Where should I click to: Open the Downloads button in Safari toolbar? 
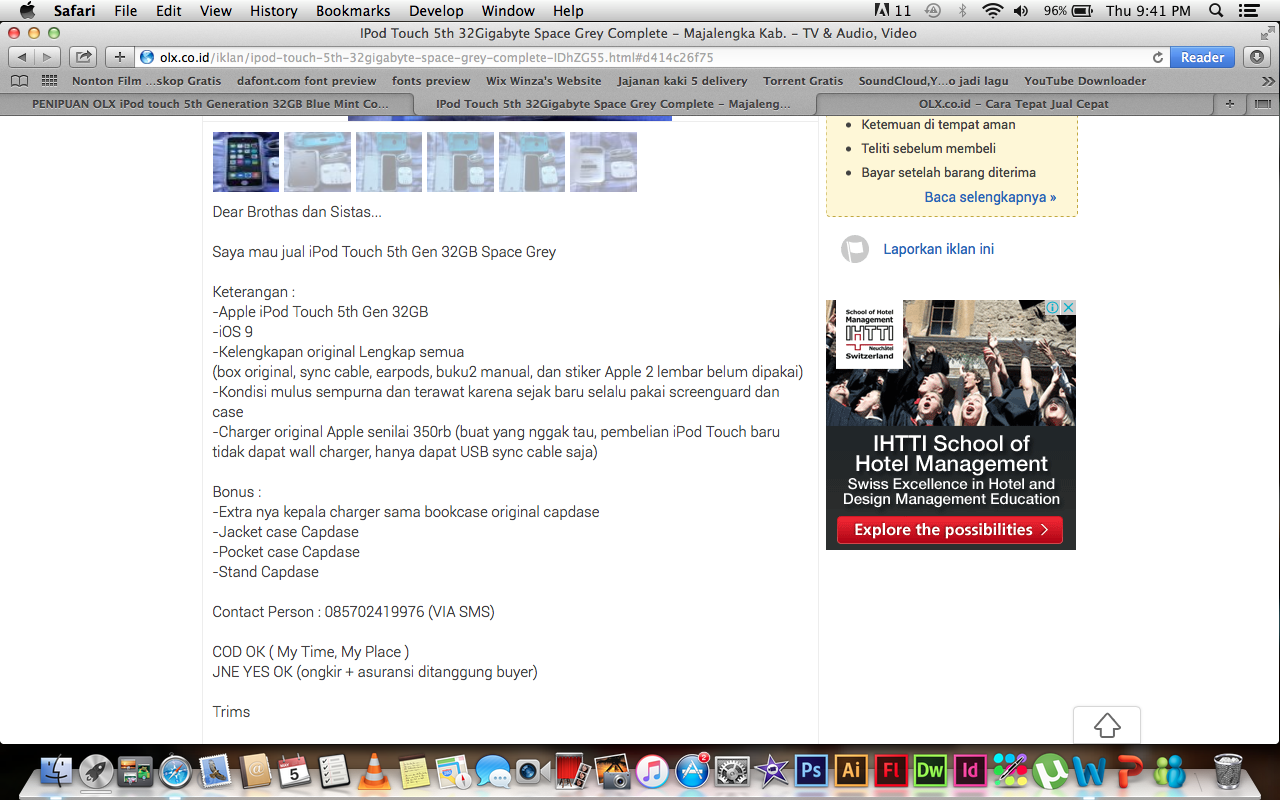pyautogui.click(x=1258, y=57)
